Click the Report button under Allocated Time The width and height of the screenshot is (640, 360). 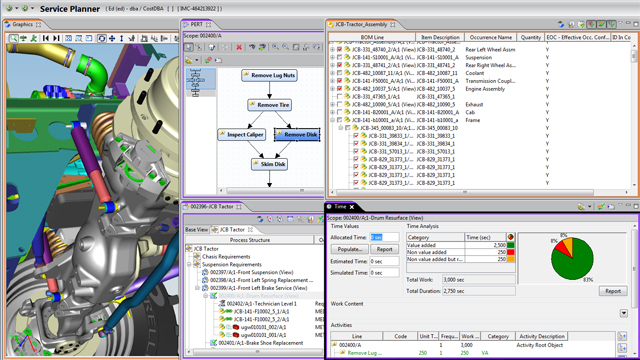click(384, 249)
